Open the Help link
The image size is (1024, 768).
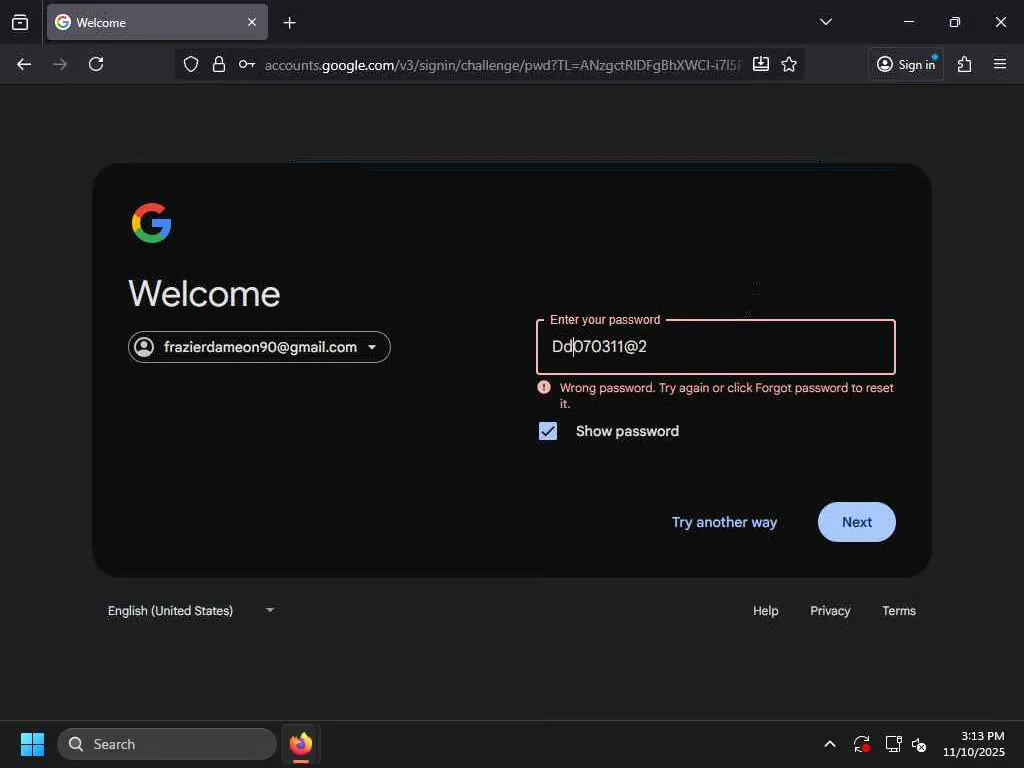pos(765,611)
